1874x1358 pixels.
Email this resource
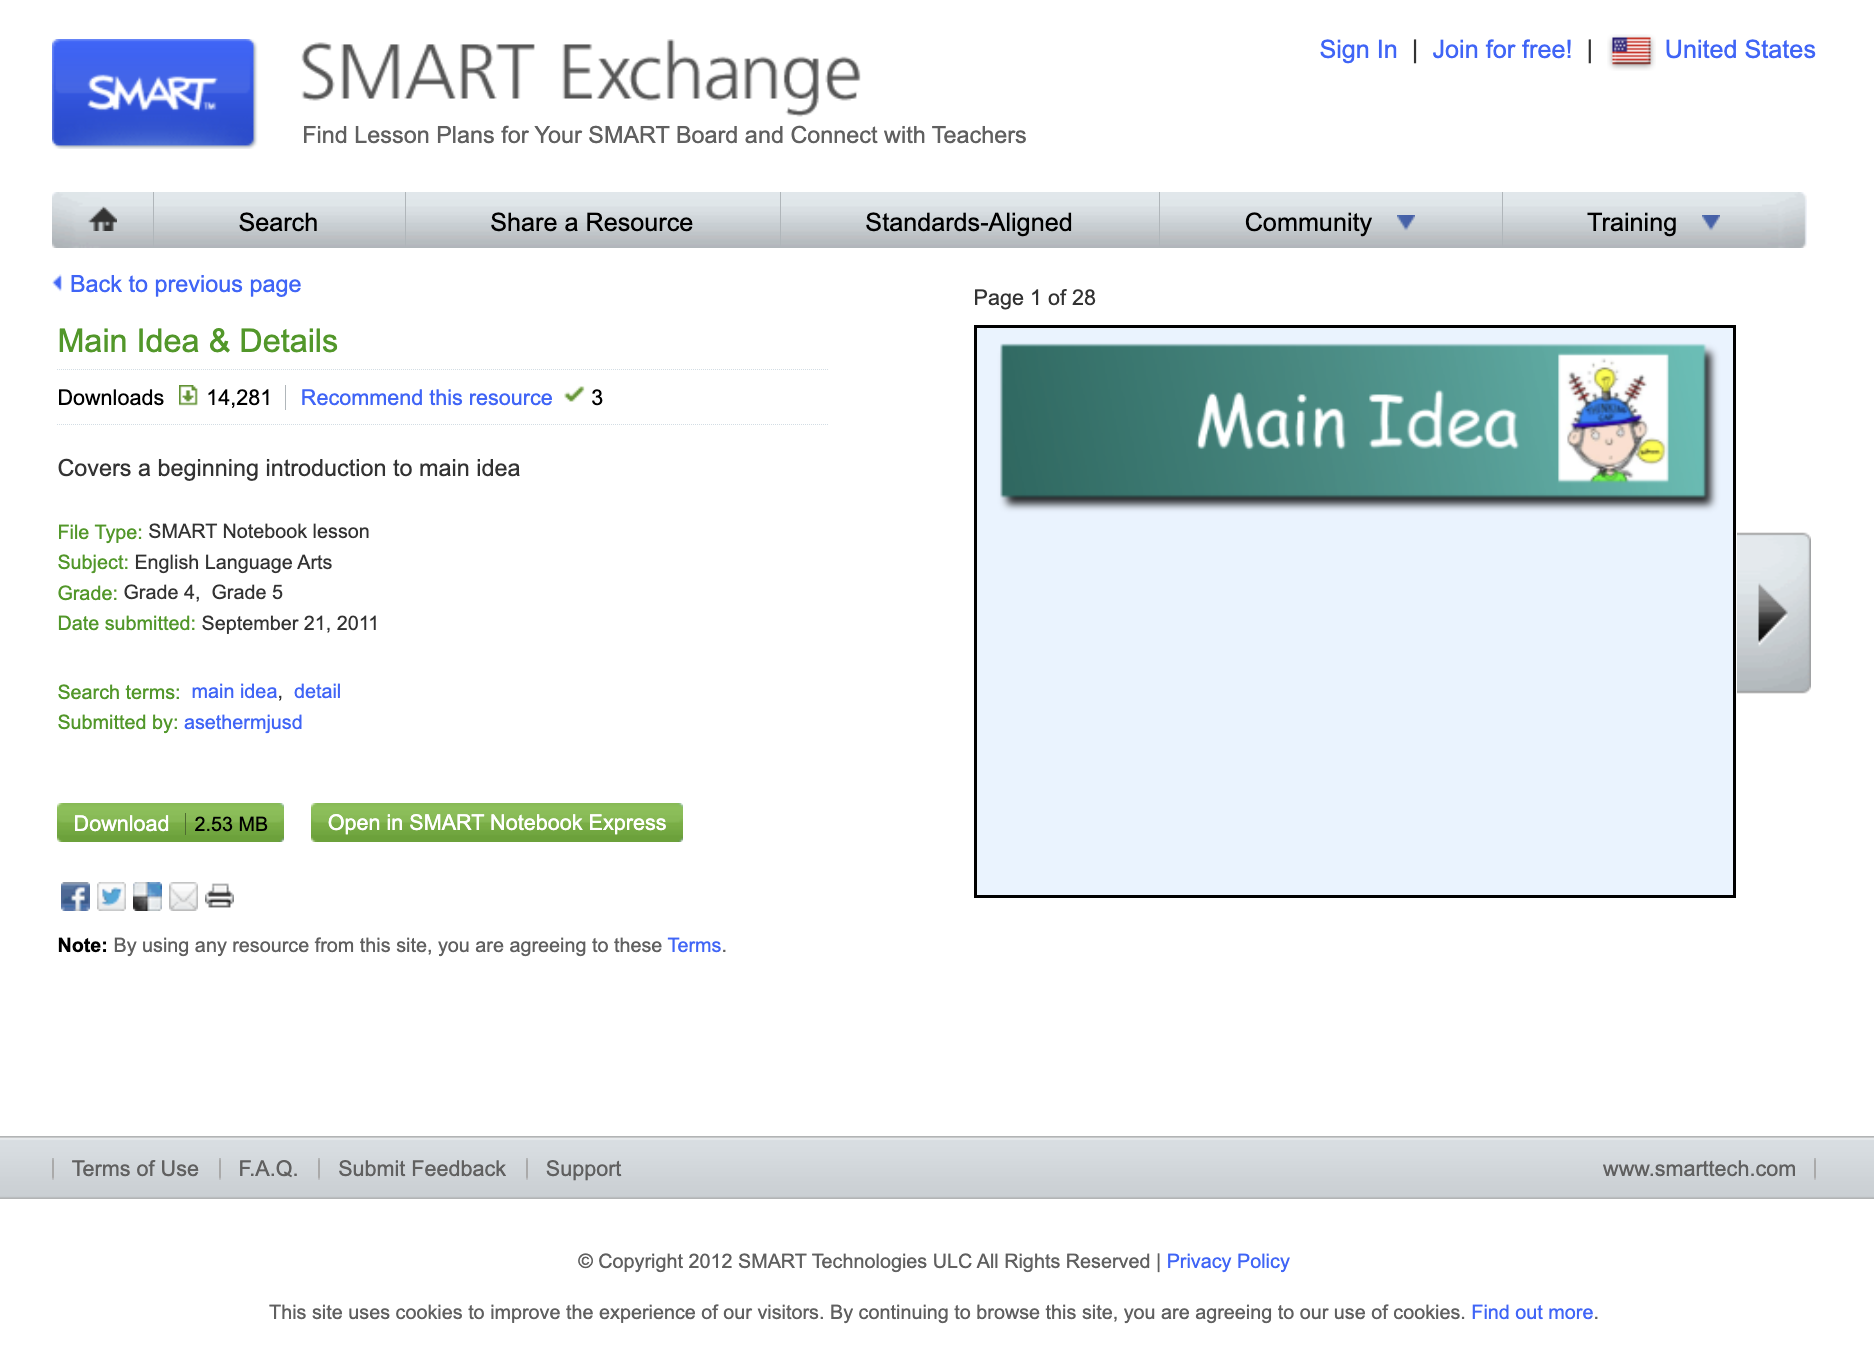click(184, 896)
